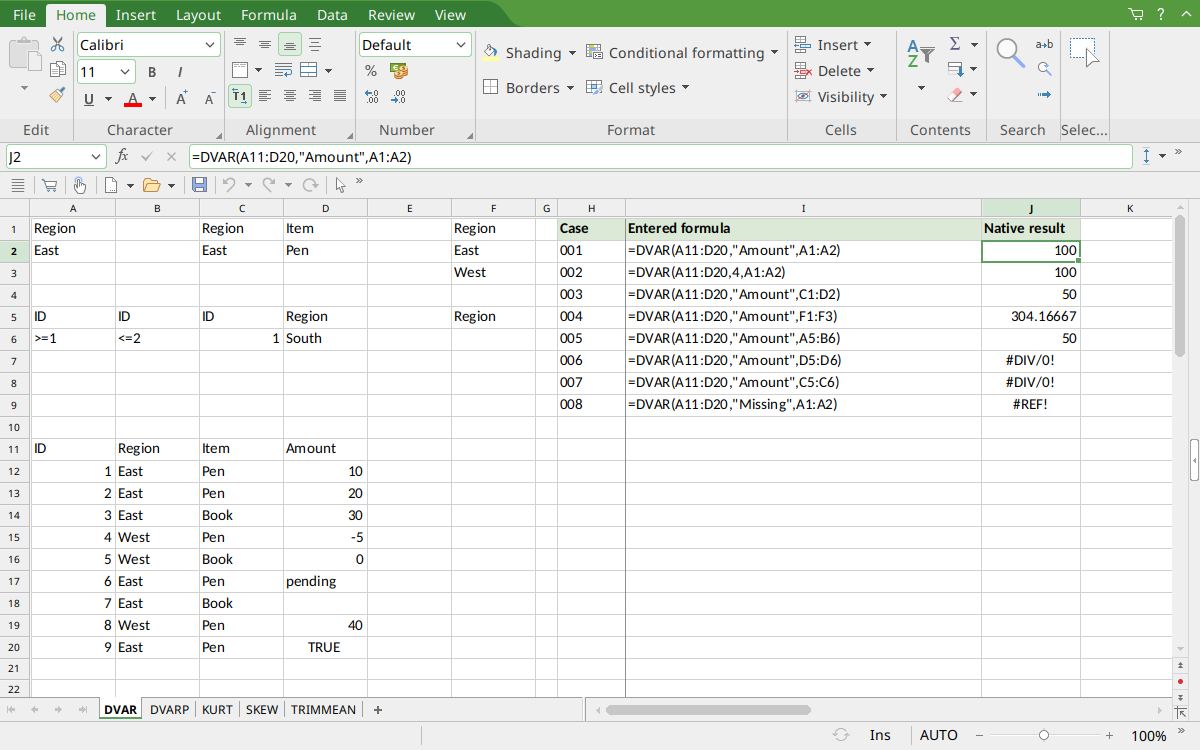Select the Clone formatting paintbrush
This screenshot has height=750, width=1200.
(x=57, y=94)
